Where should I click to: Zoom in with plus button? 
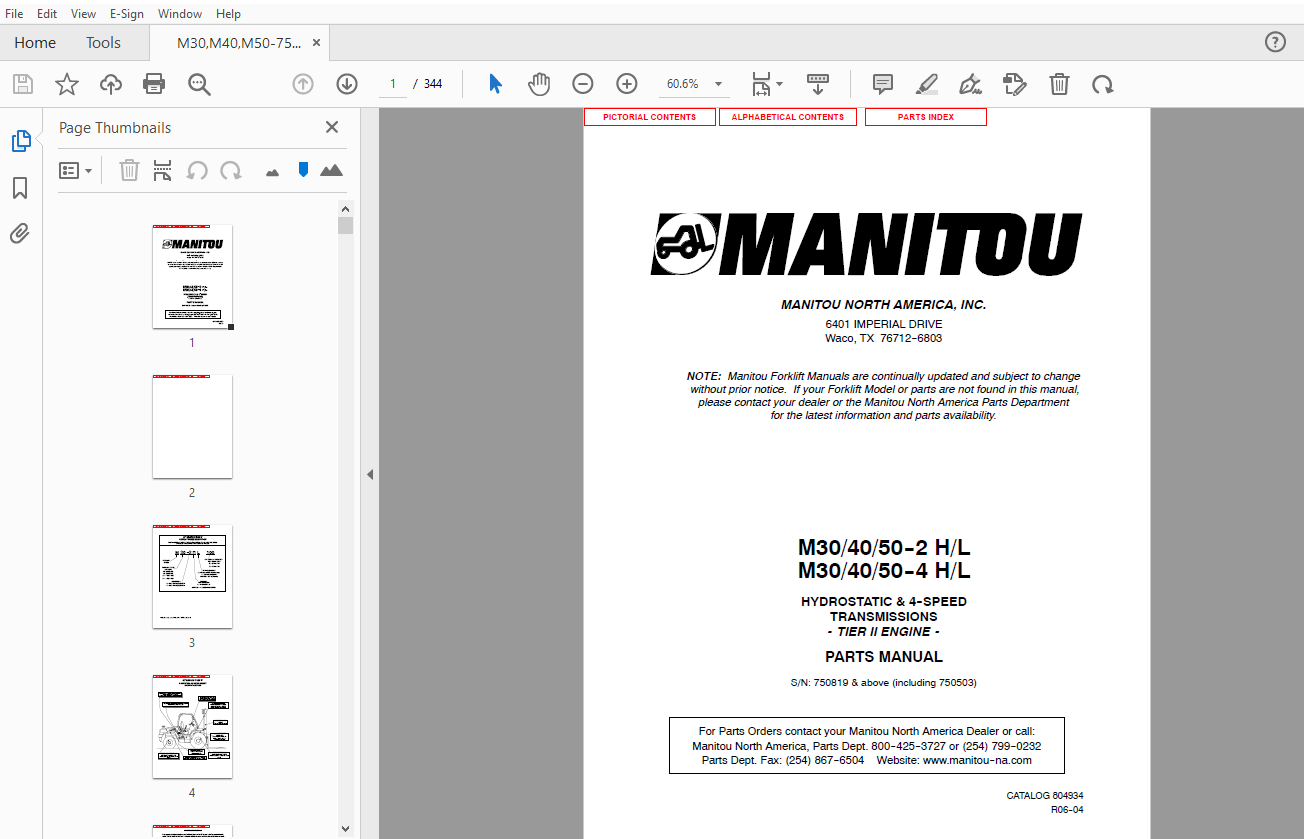click(627, 84)
